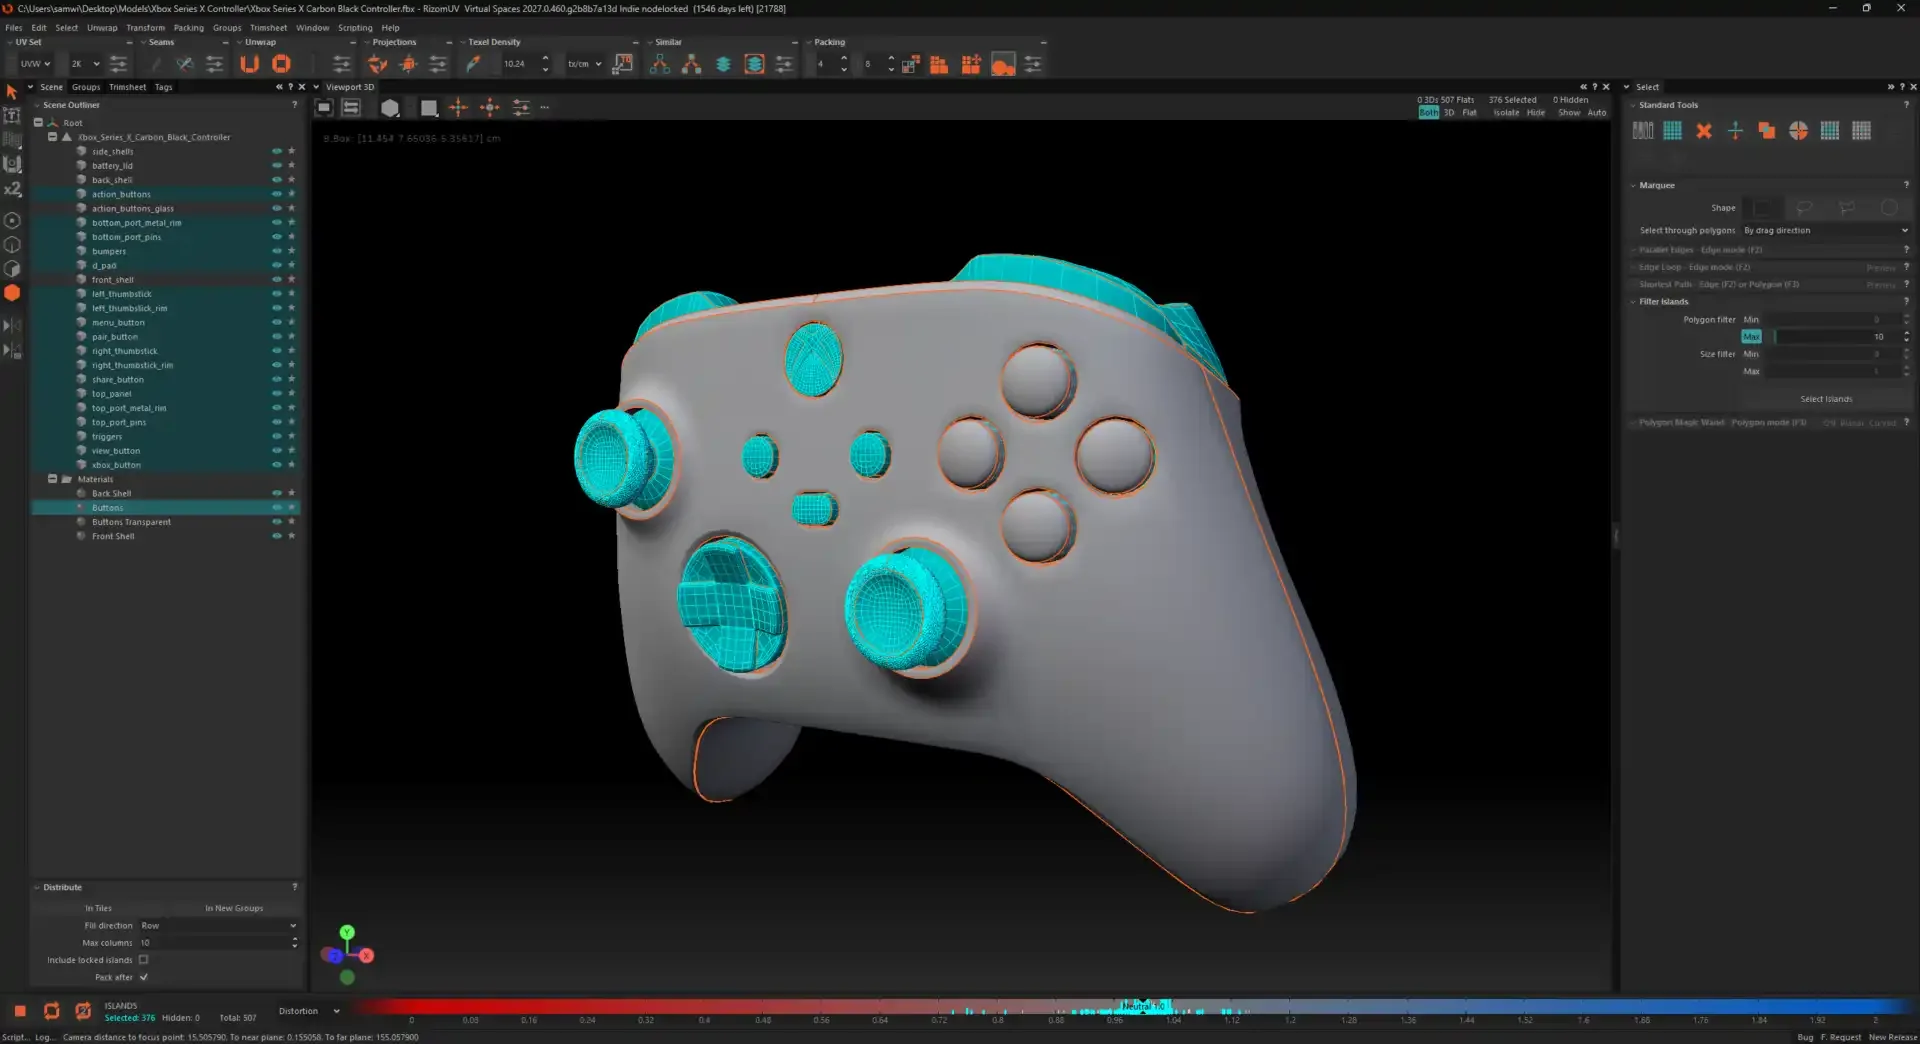Click the Select Islands button
Image resolution: width=1920 pixels, height=1044 pixels.
1826,399
